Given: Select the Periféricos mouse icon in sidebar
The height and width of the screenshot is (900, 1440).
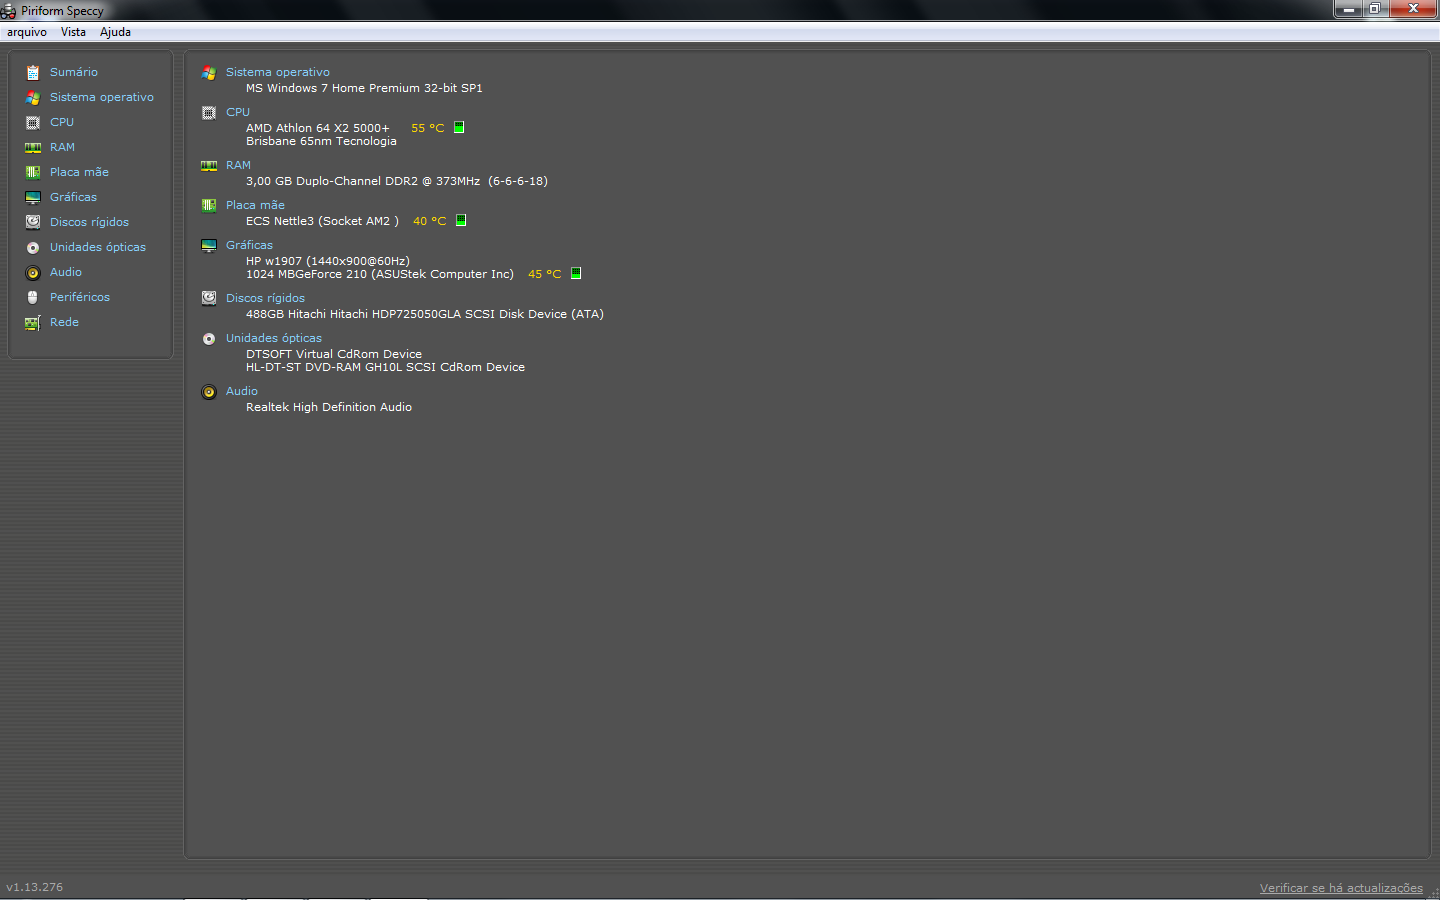Looking at the screenshot, I should coord(33,297).
